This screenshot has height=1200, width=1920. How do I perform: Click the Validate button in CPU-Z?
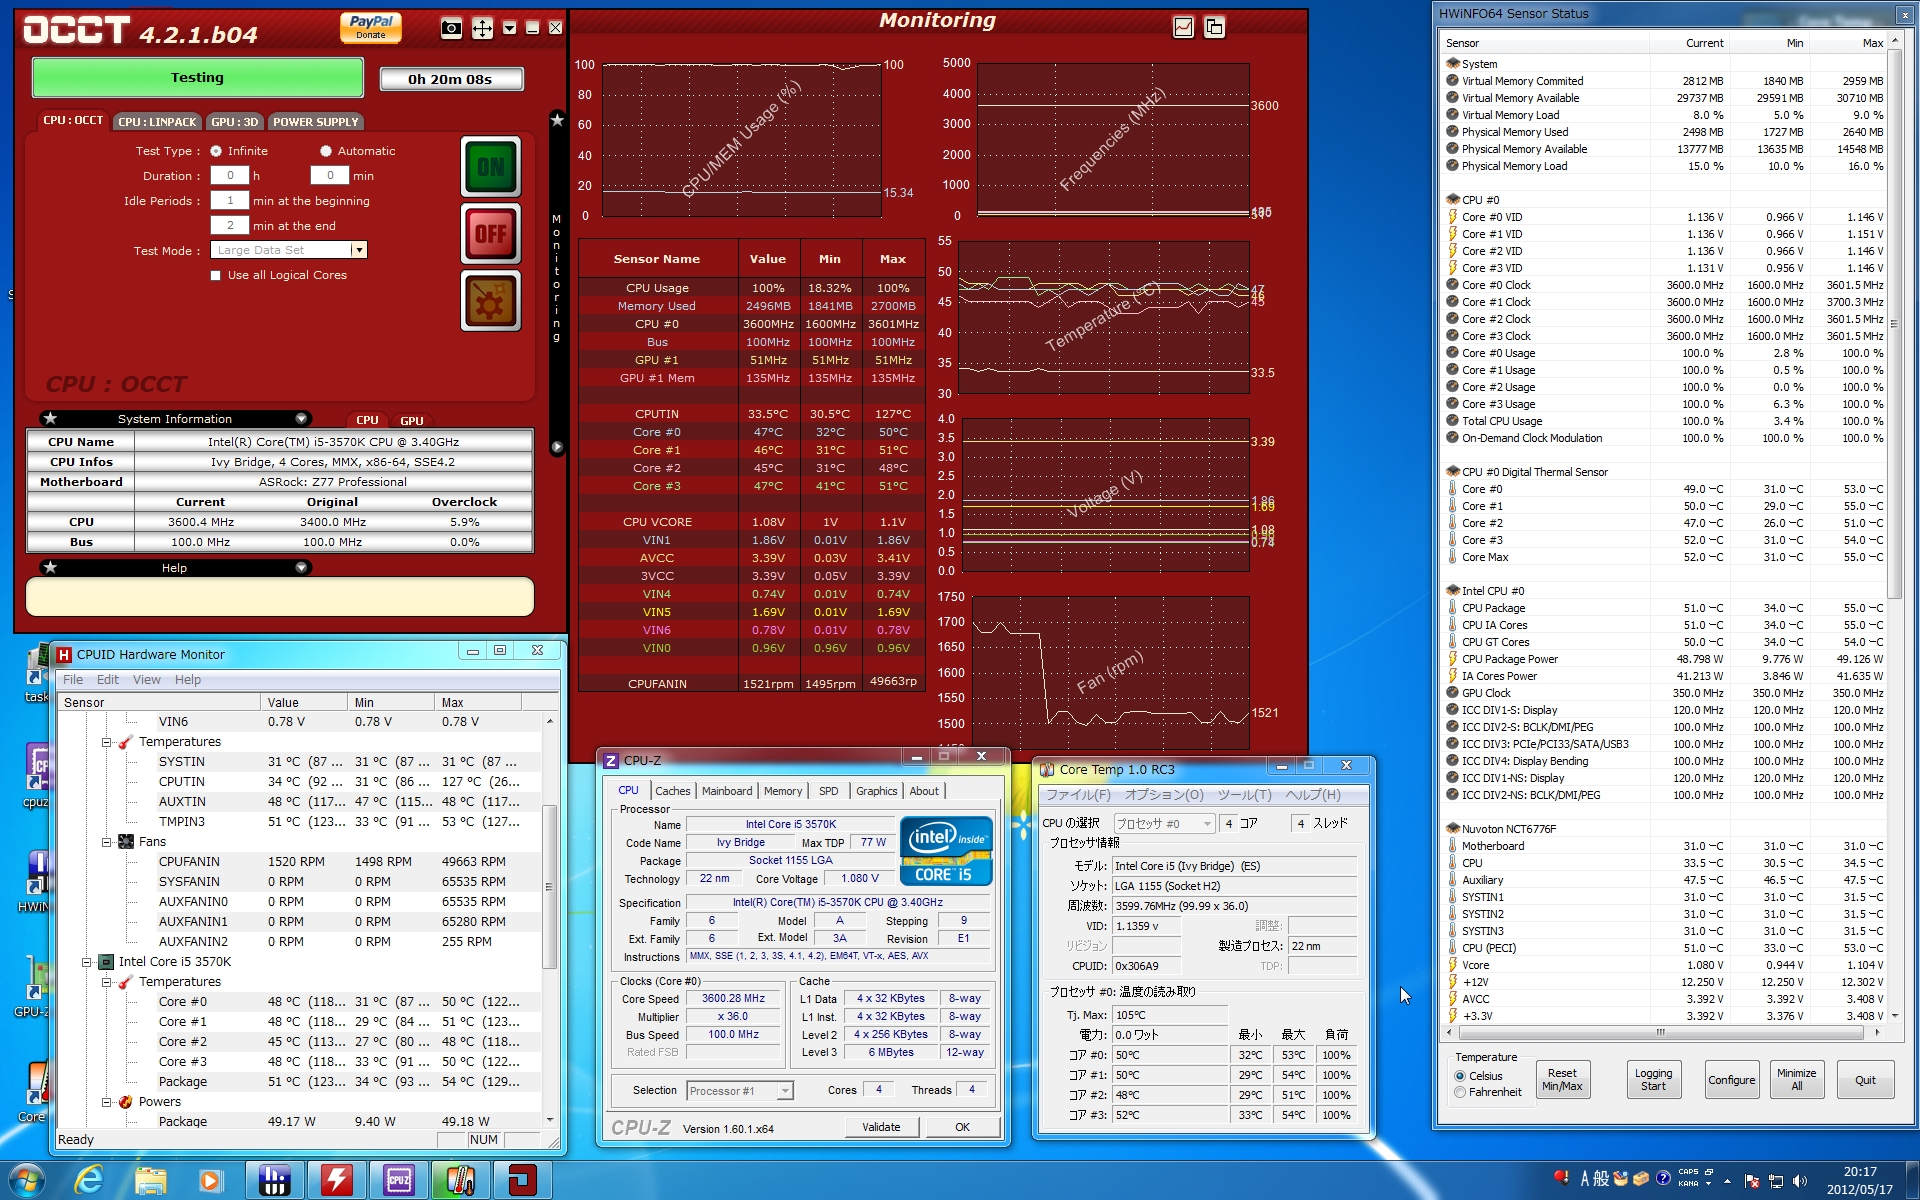(x=881, y=1127)
